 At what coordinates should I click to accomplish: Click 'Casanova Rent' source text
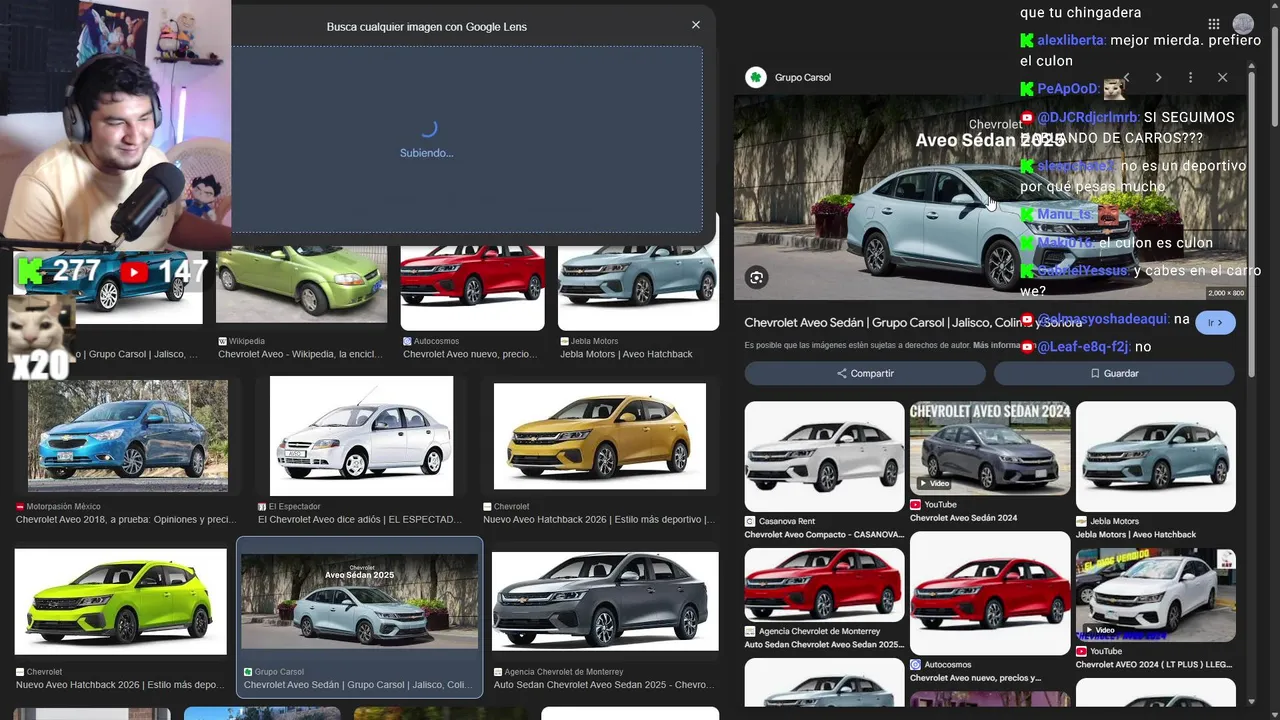click(x=787, y=521)
